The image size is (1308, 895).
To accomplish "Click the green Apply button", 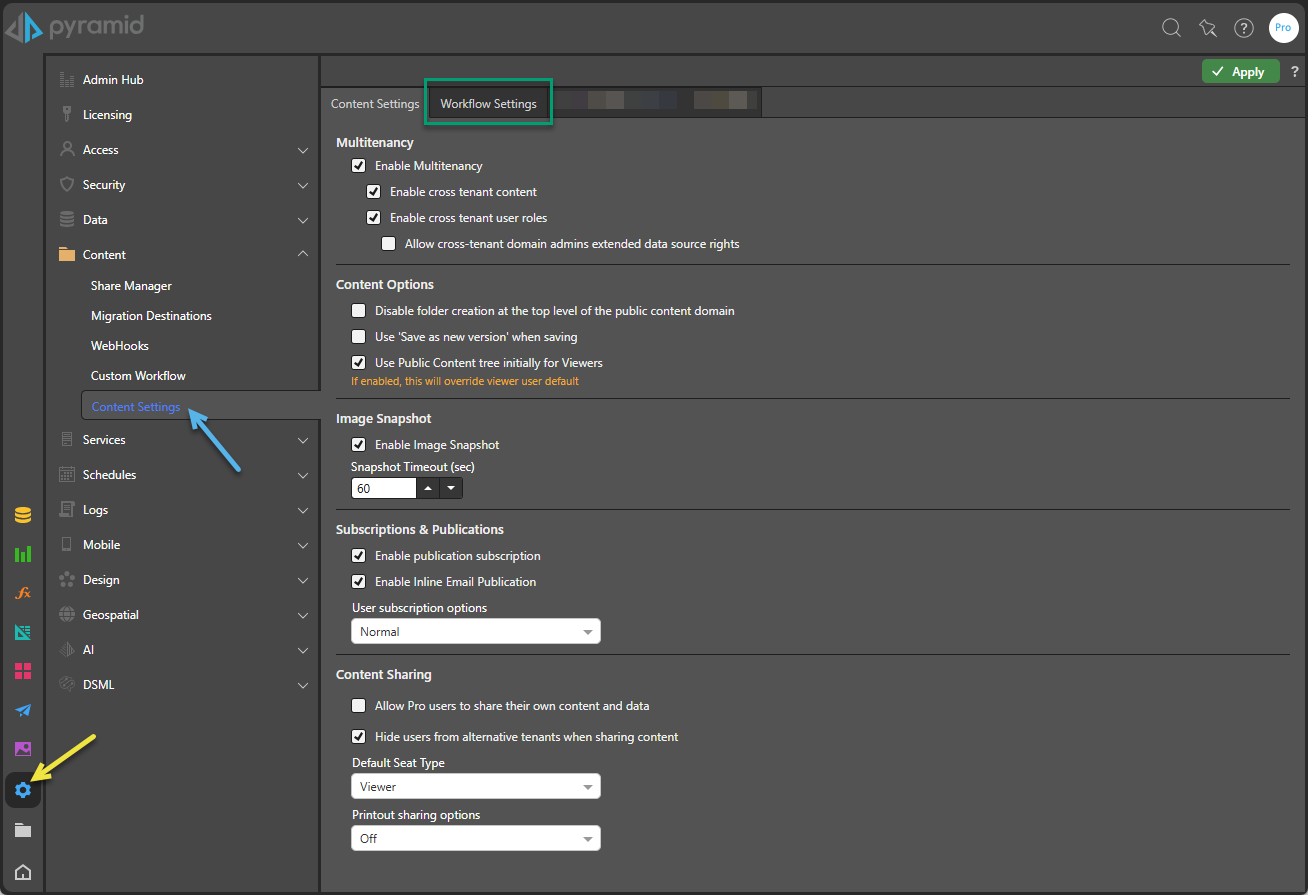I will [x=1240, y=71].
